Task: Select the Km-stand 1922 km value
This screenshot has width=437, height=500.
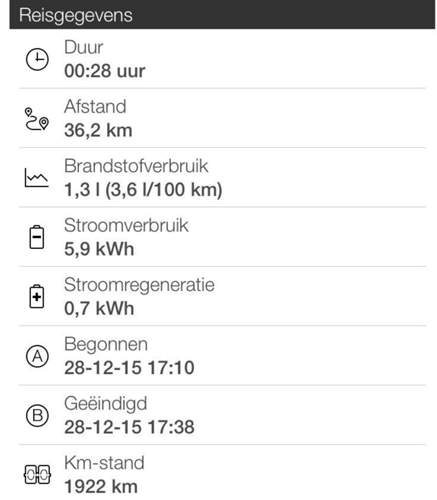Action: [x=101, y=486]
